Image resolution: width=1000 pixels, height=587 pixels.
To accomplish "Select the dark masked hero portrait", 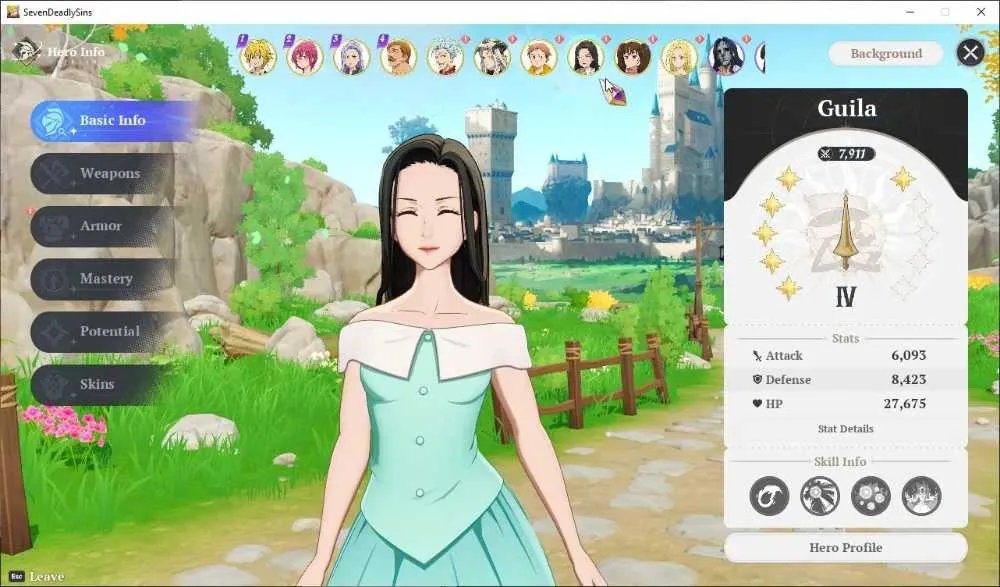I will click(726, 57).
